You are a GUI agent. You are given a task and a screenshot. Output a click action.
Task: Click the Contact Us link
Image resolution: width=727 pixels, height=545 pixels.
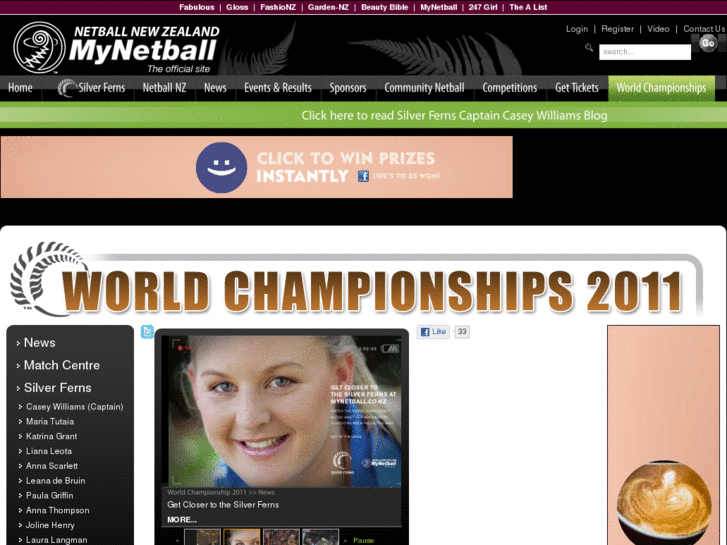pos(704,29)
